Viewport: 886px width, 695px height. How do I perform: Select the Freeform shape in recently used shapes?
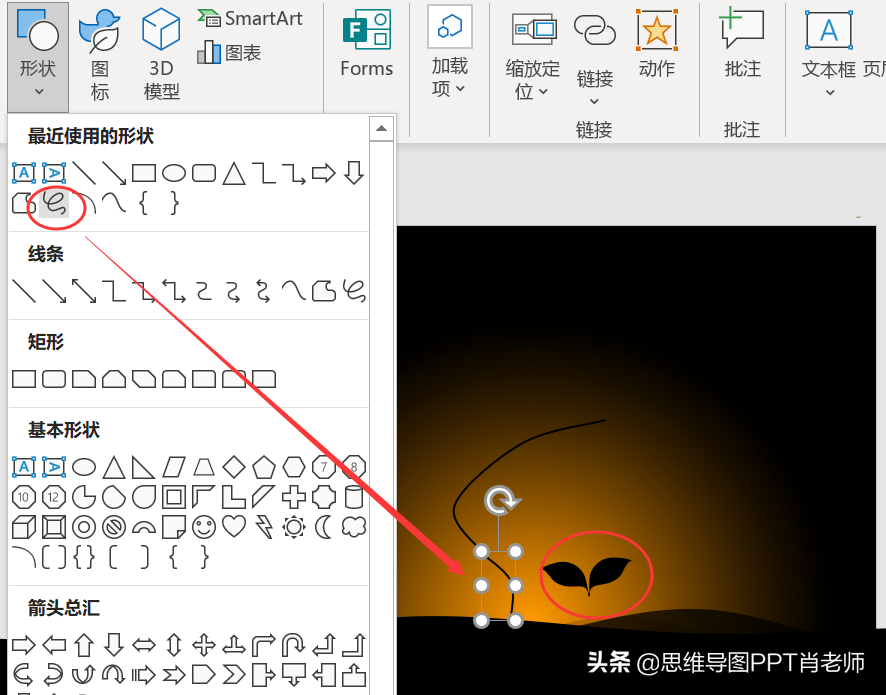click(x=23, y=203)
